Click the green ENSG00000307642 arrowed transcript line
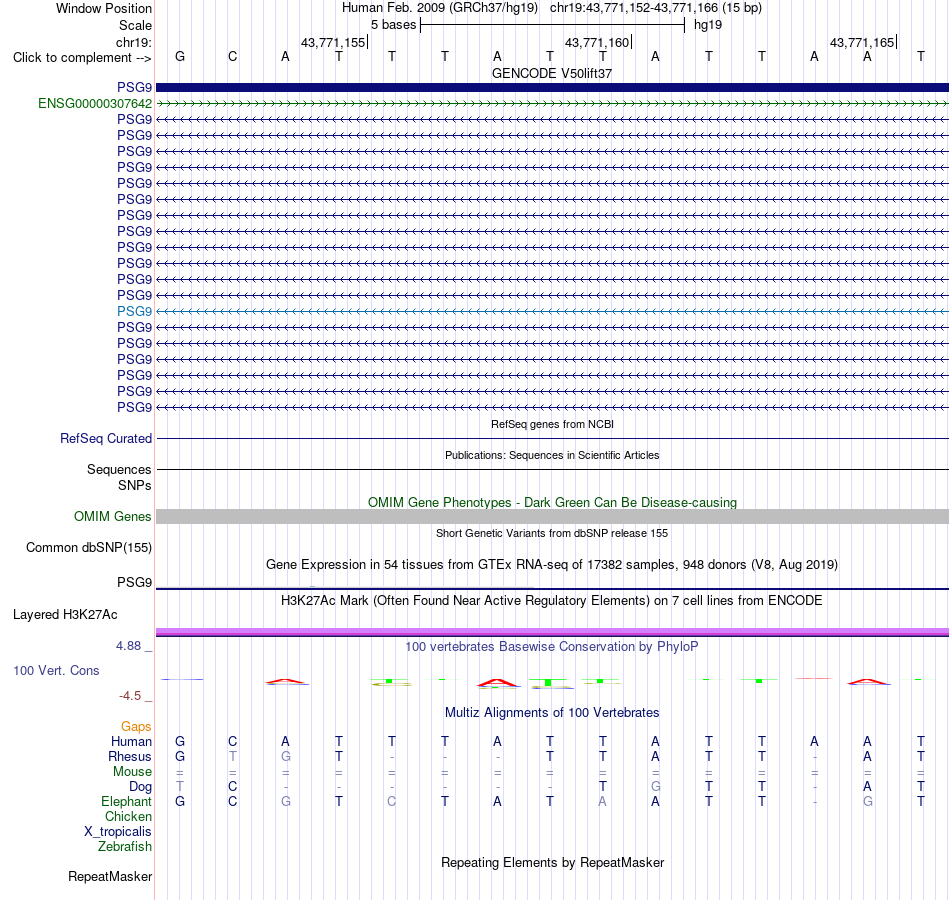The image size is (950, 900). pos(552,104)
